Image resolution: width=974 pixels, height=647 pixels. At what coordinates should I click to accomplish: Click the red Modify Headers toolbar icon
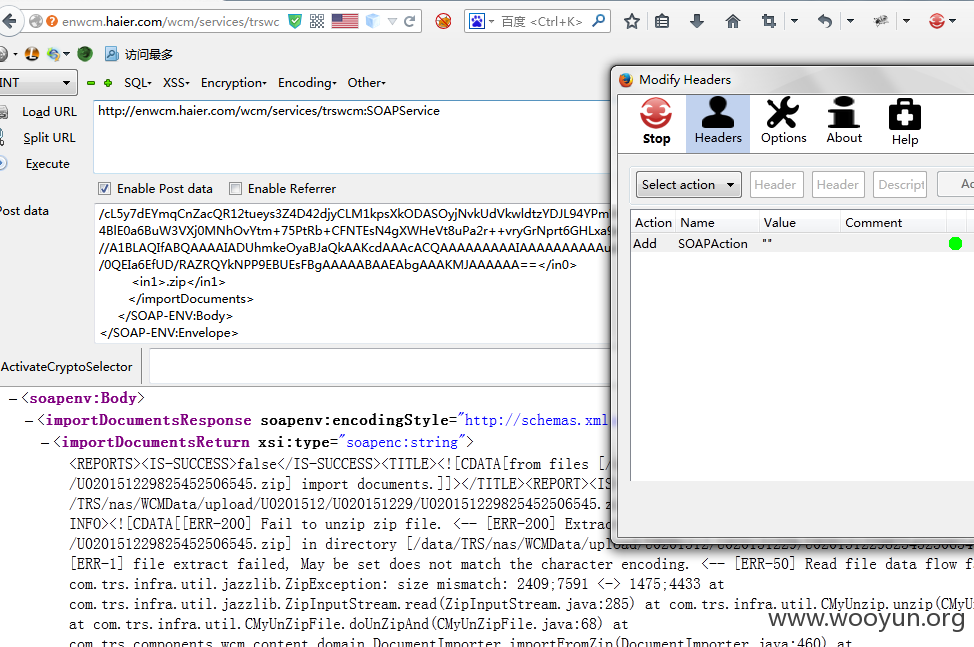937,22
